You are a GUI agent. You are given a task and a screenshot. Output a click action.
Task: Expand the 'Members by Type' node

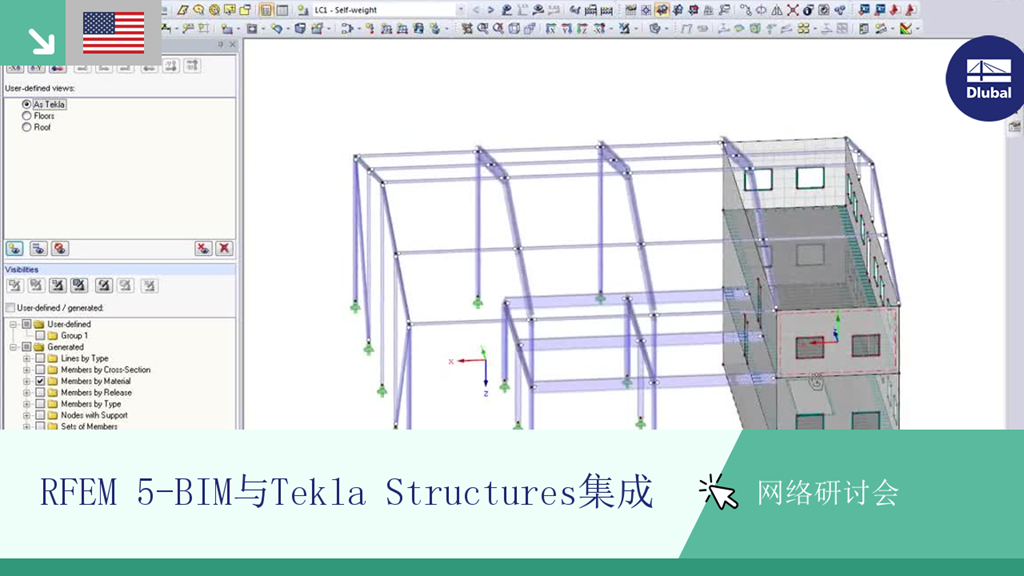pos(26,404)
